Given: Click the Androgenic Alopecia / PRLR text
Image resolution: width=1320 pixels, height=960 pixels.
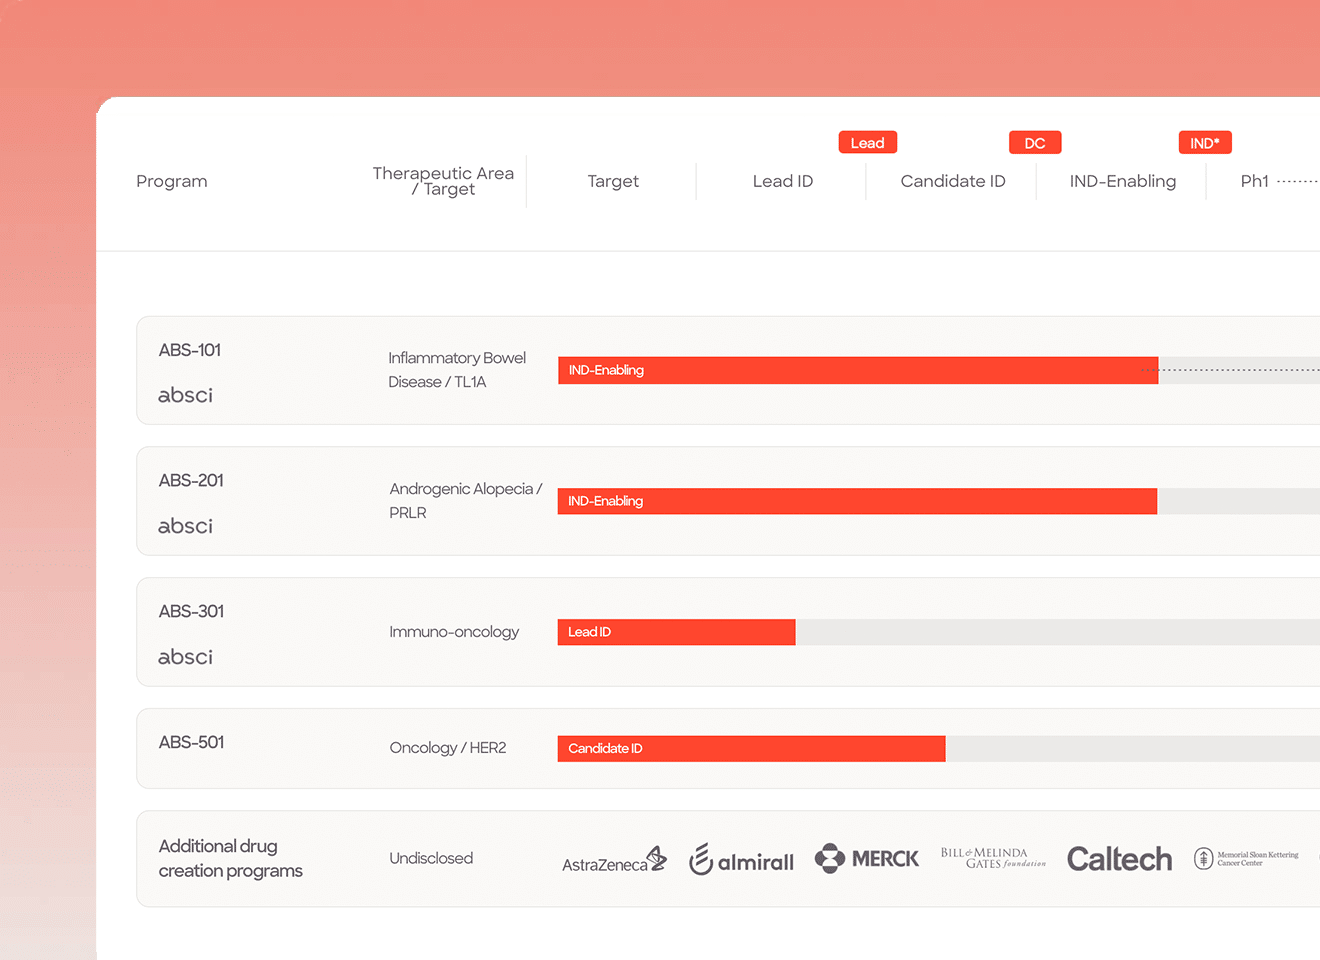Looking at the screenshot, I should (x=466, y=500).
